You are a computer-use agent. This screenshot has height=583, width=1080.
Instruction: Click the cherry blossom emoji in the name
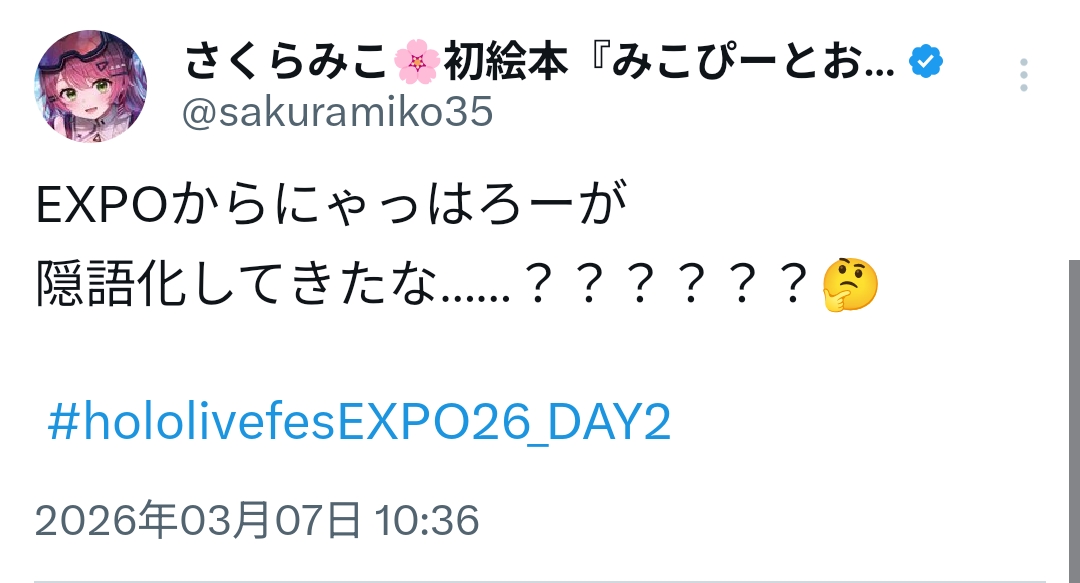click(x=417, y=62)
